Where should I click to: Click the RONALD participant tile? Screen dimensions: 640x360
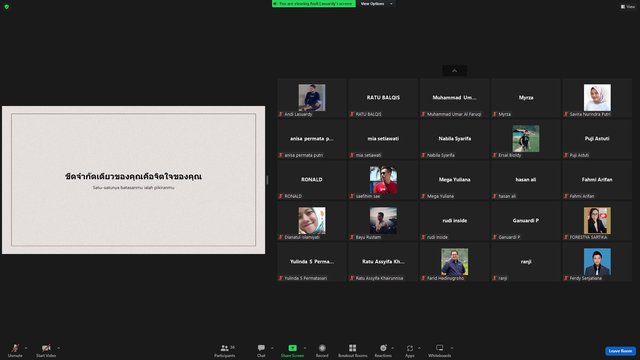point(312,180)
